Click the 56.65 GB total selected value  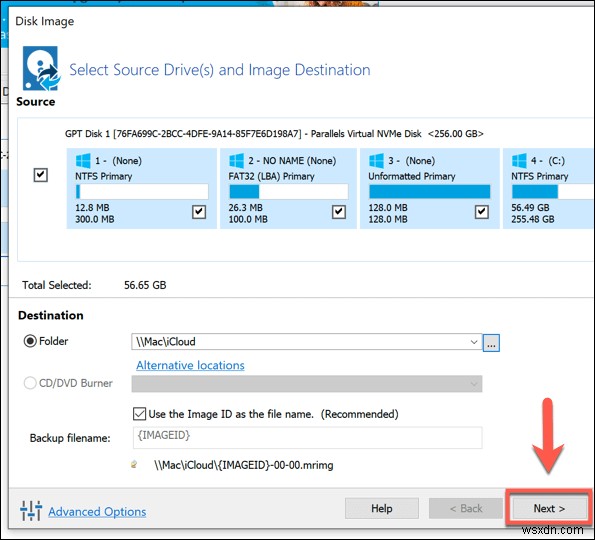coord(145,285)
